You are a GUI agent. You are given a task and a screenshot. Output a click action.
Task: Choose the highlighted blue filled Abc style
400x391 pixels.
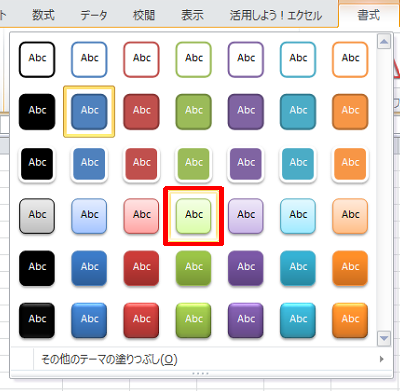click(89, 111)
